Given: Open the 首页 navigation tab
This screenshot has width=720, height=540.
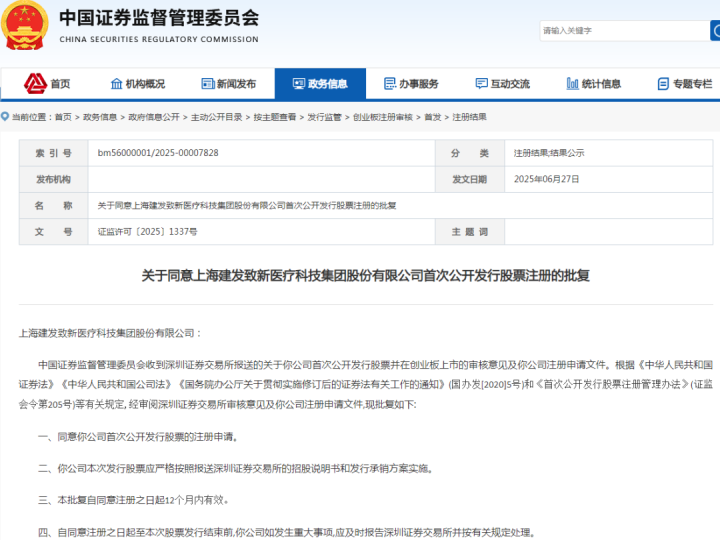Looking at the screenshot, I should coord(46,84).
